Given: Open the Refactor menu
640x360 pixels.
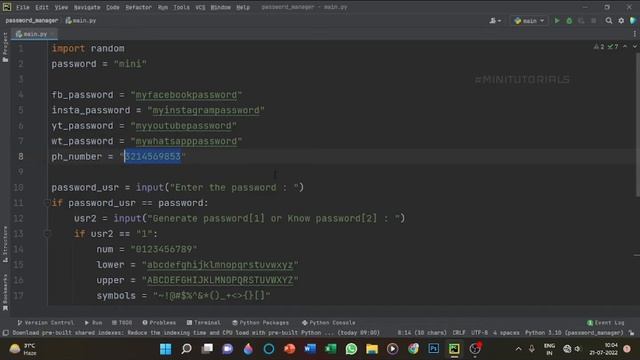Looking at the screenshot, I should (x=138, y=7).
